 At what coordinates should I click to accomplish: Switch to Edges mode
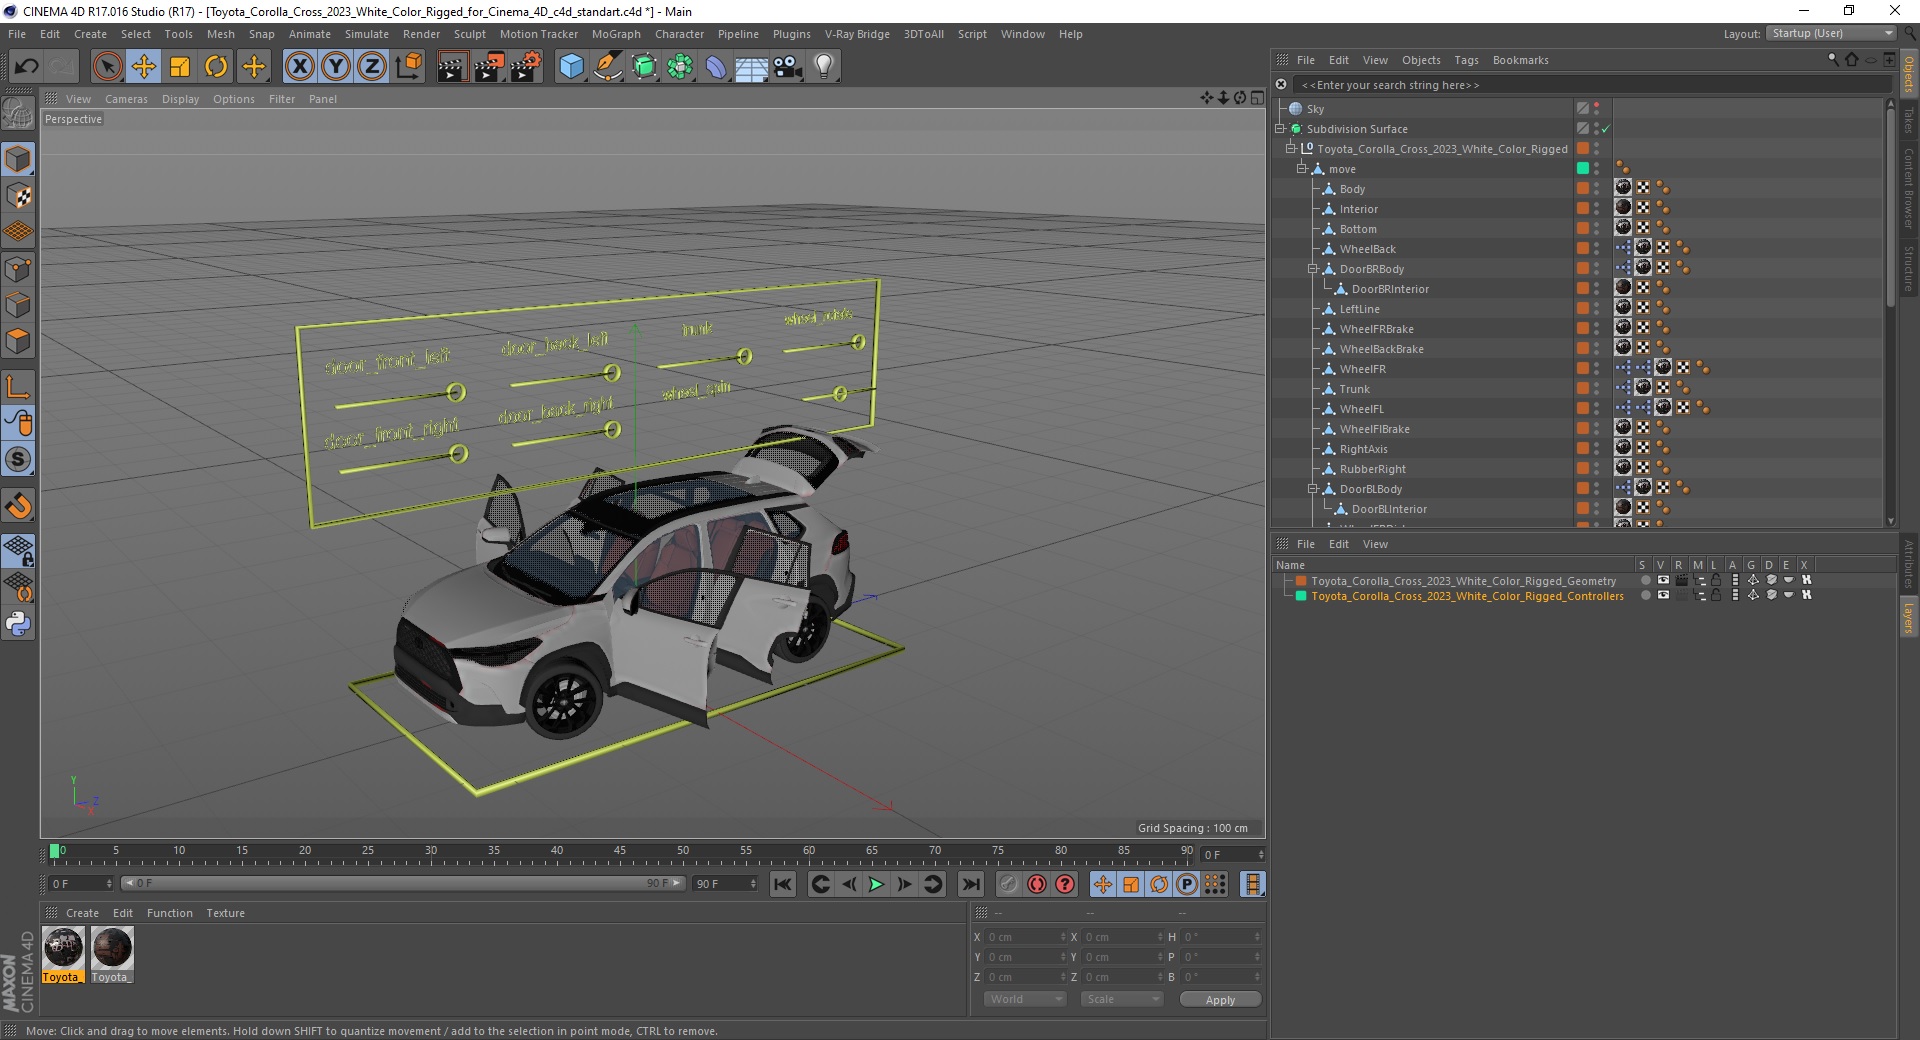pyautogui.click(x=18, y=305)
